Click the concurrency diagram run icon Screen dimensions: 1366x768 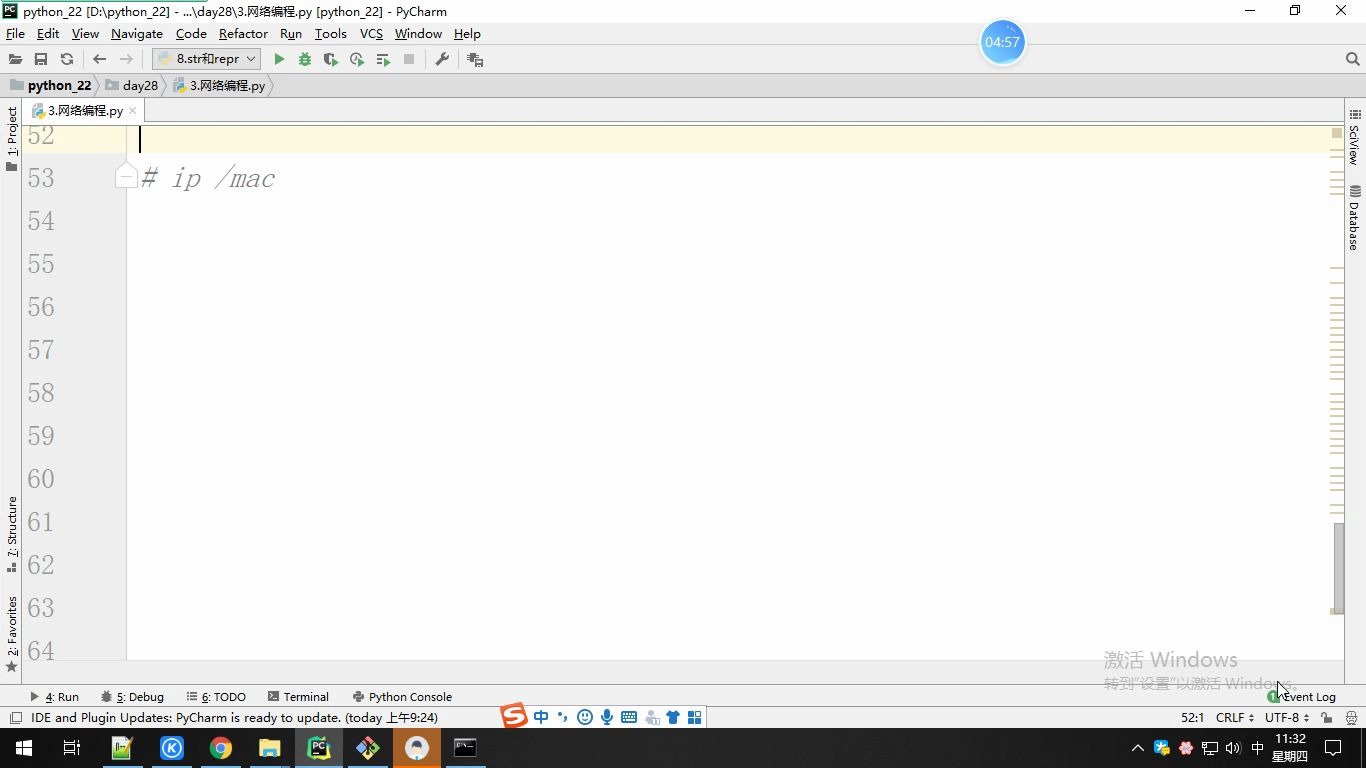(x=383, y=59)
